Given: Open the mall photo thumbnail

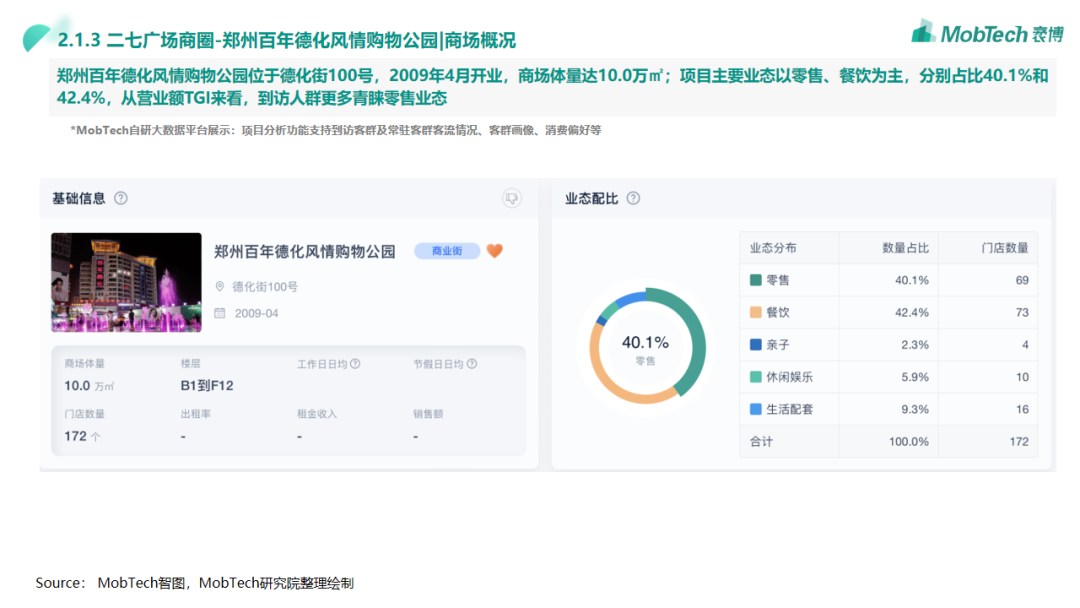Looking at the screenshot, I should (x=126, y=282).
